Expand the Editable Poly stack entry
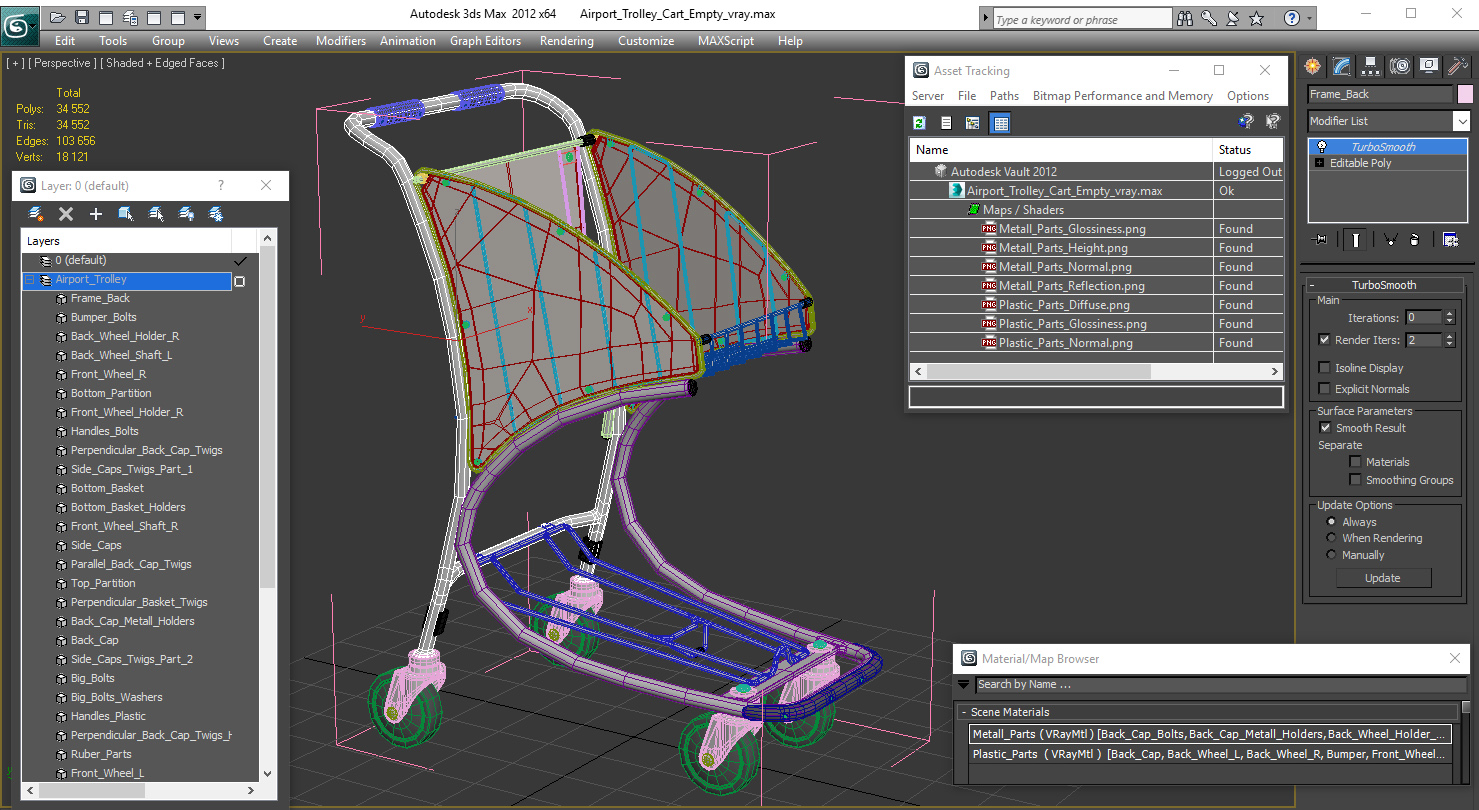1479x810 pixels. [1320, 163]
